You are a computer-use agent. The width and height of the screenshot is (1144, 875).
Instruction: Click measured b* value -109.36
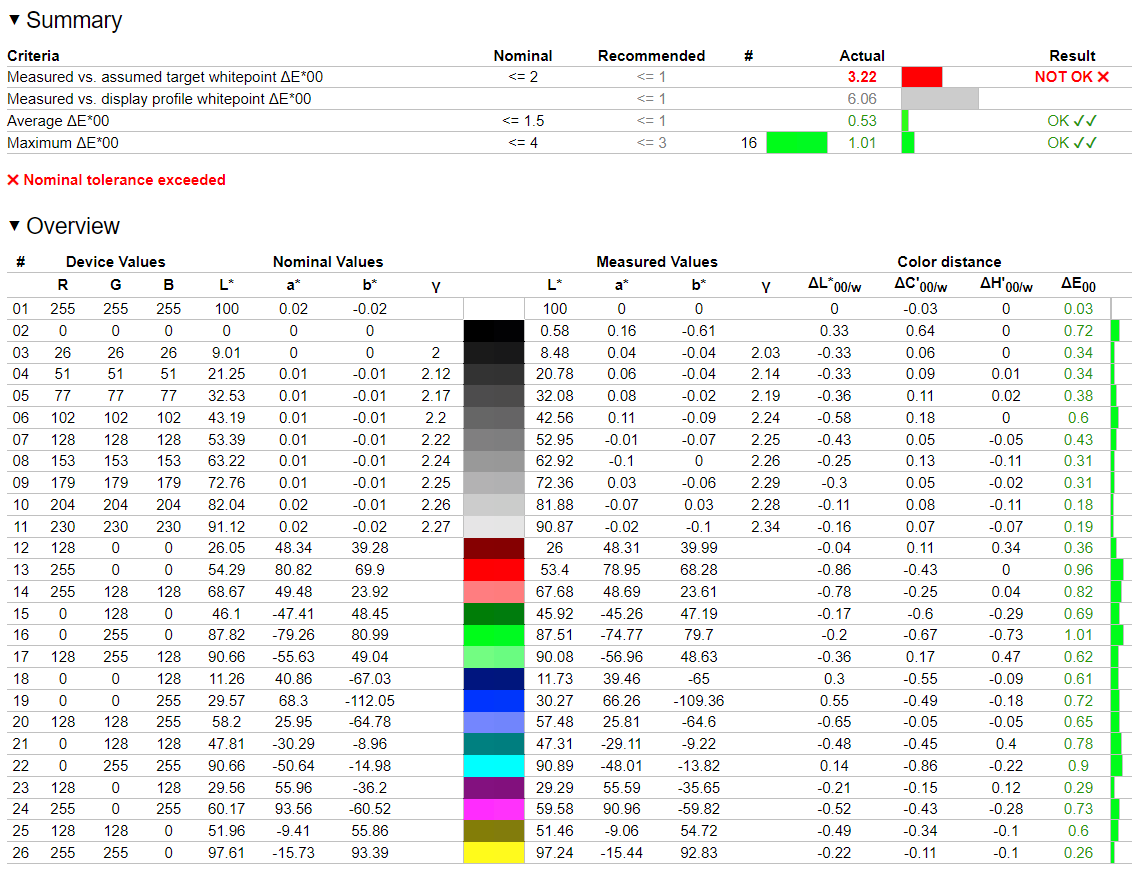pos(699,701)
